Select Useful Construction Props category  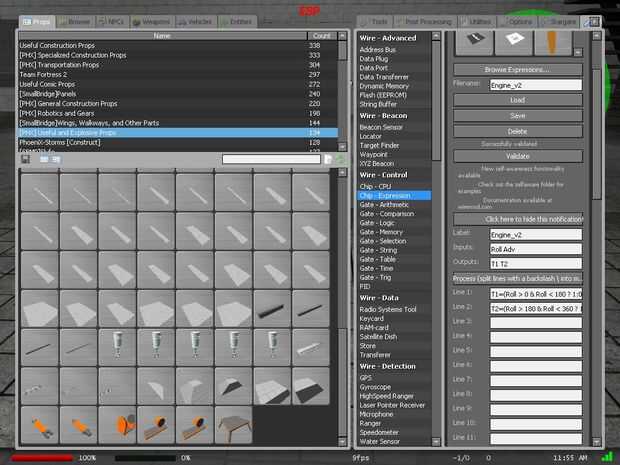(178, 45)
